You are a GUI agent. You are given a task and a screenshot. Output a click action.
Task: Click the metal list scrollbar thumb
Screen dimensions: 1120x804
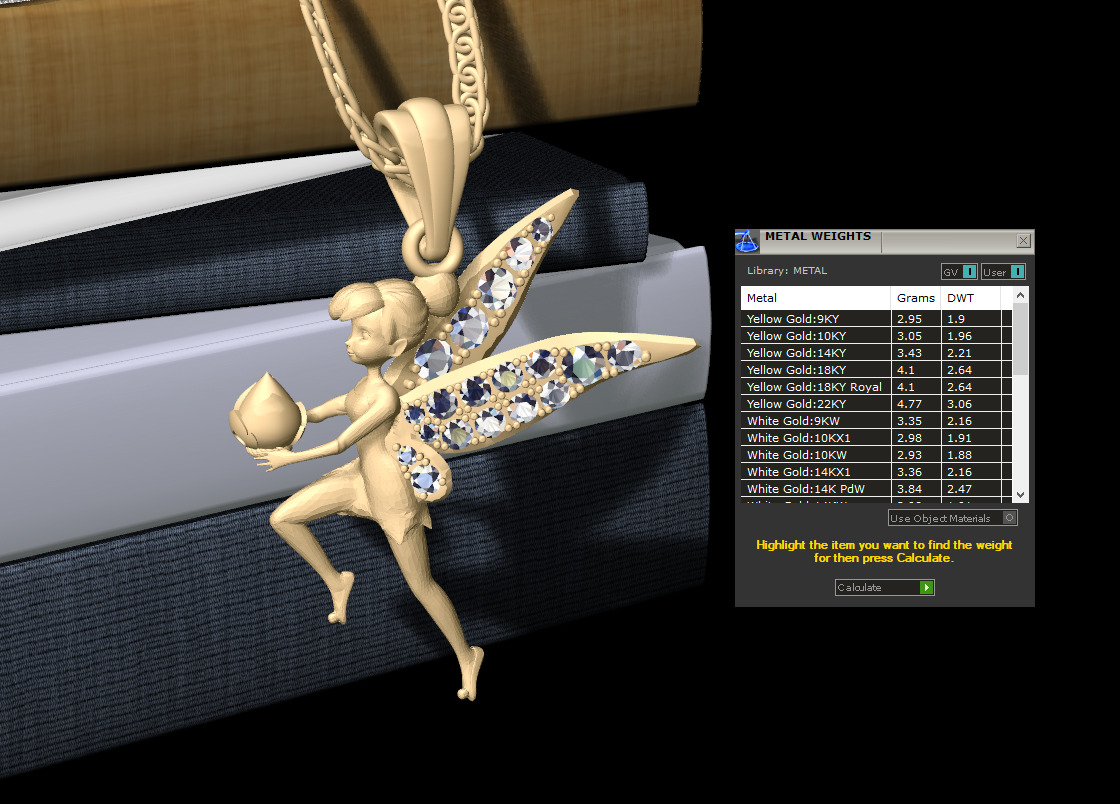(1020, 339)
